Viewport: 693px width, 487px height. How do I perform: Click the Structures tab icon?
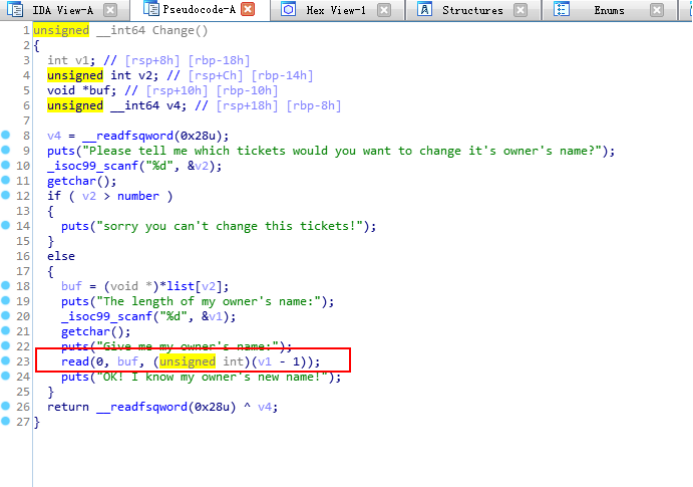coord(424,10)
